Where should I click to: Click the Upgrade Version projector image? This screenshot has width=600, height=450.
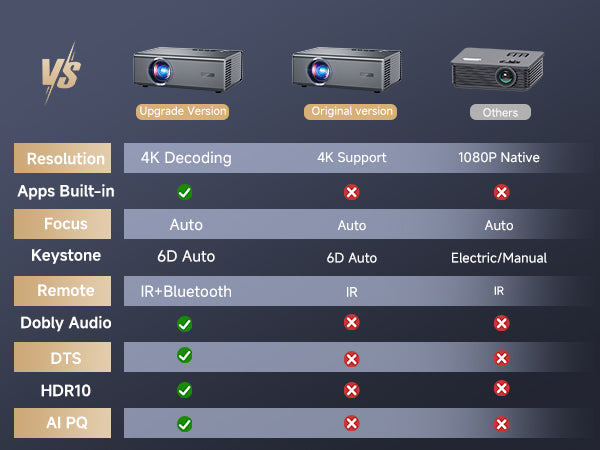[182, 70]
